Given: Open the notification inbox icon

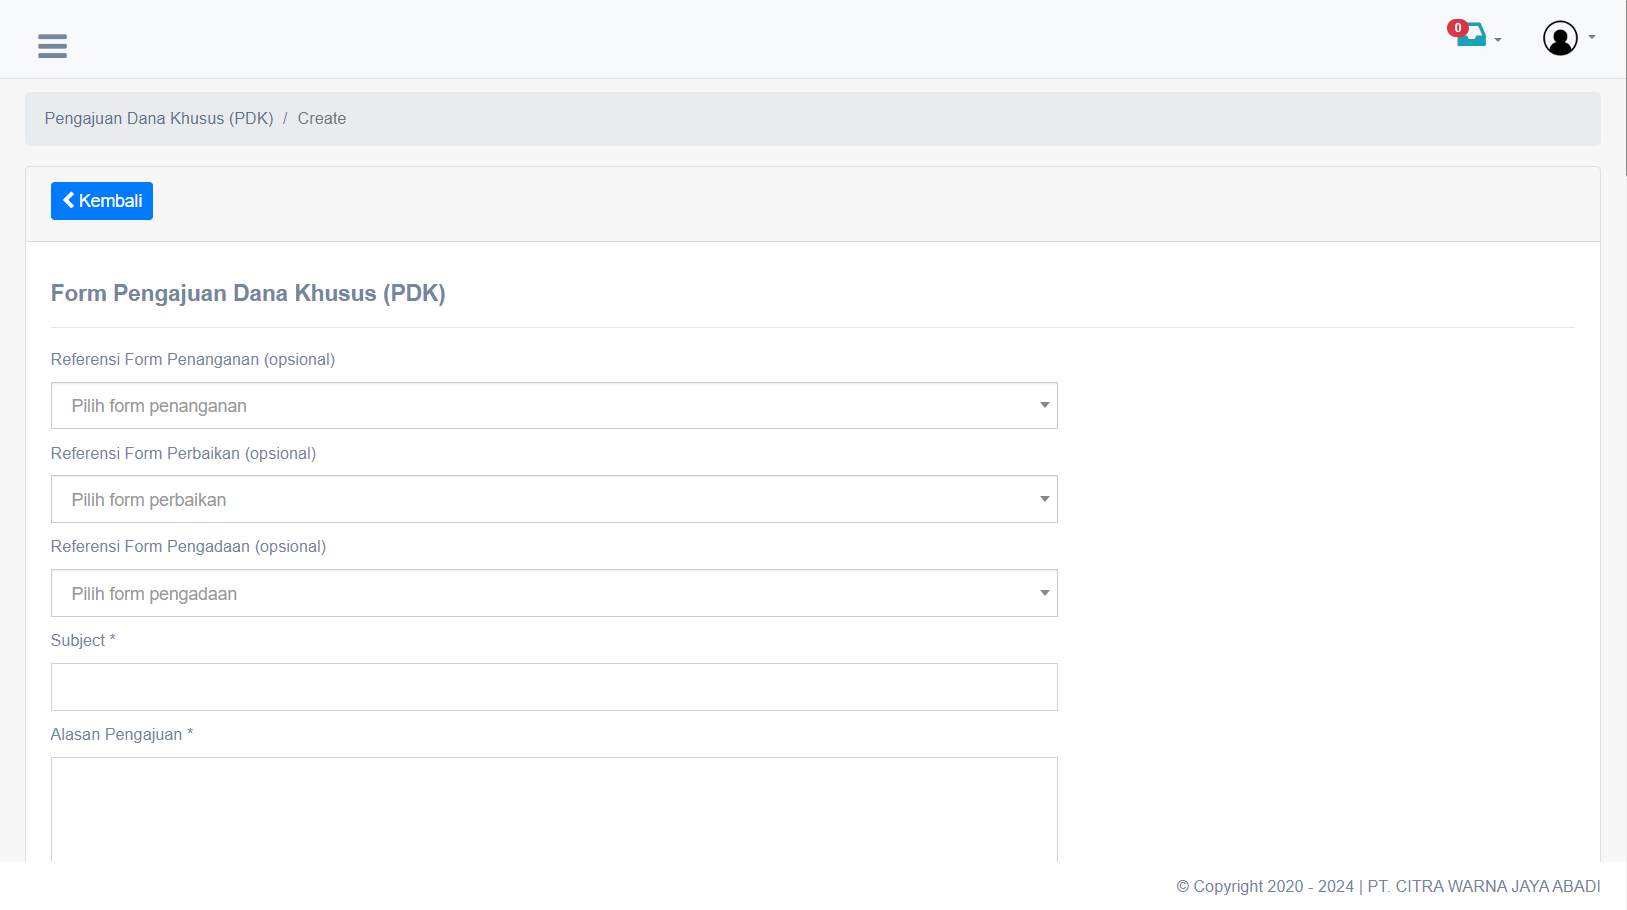Looking at the screenshot, I should [x=1473, y=36].
